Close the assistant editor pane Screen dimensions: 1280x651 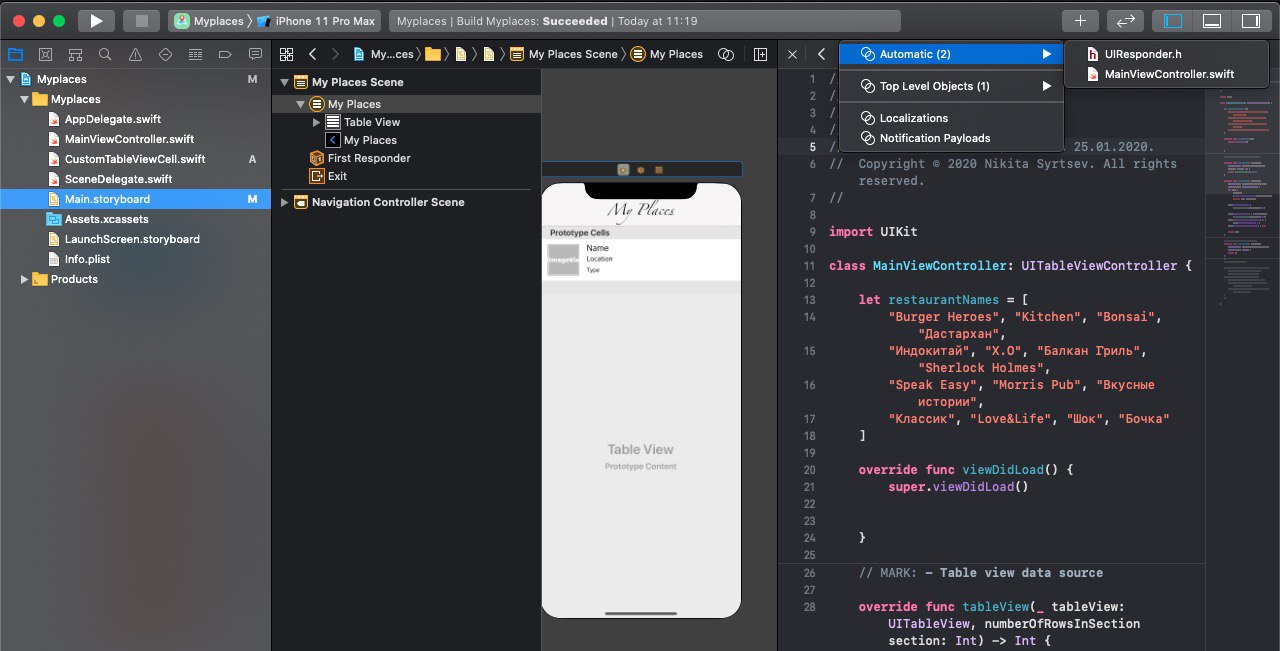pos(792,54)
